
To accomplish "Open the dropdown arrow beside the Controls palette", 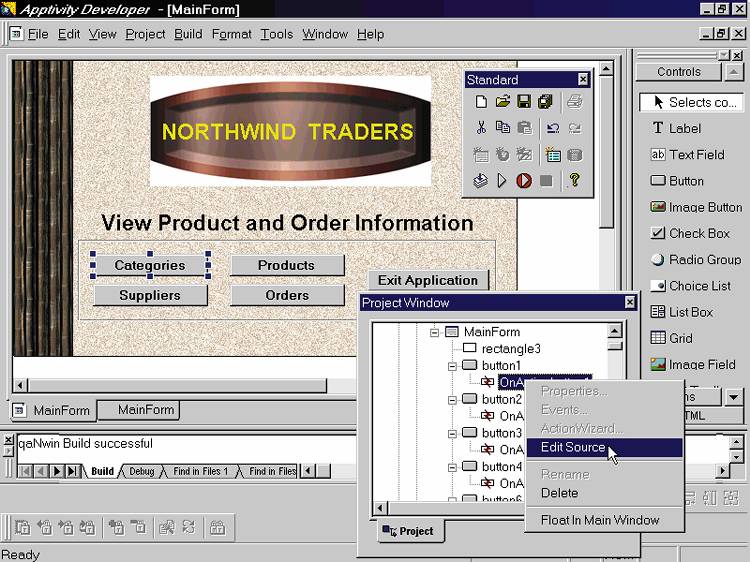I will [x=733, y=397].
